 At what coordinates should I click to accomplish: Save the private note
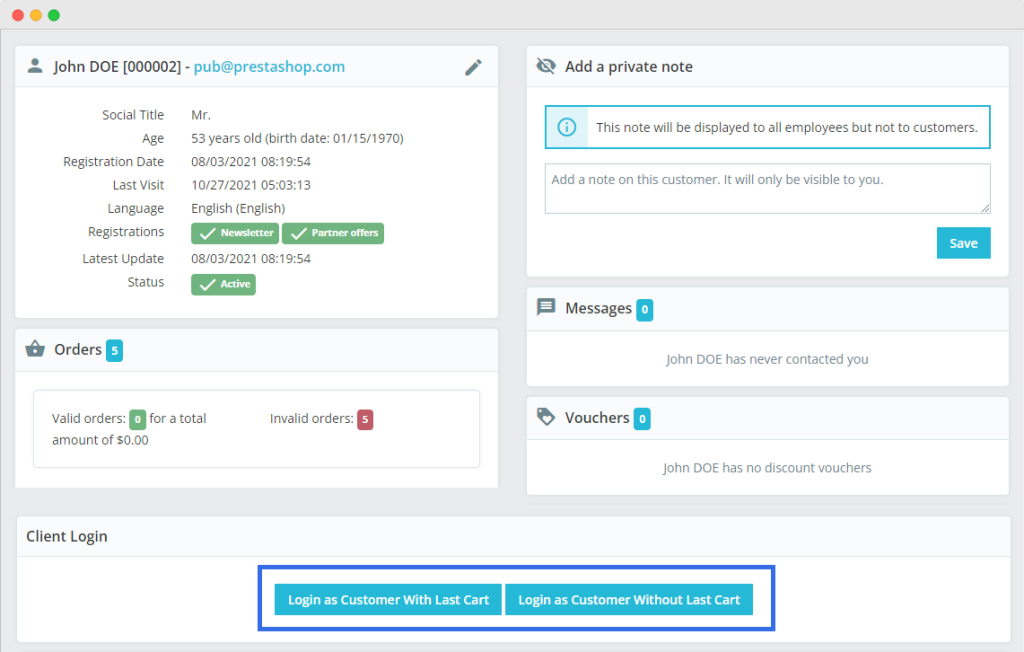pos(963,243)
